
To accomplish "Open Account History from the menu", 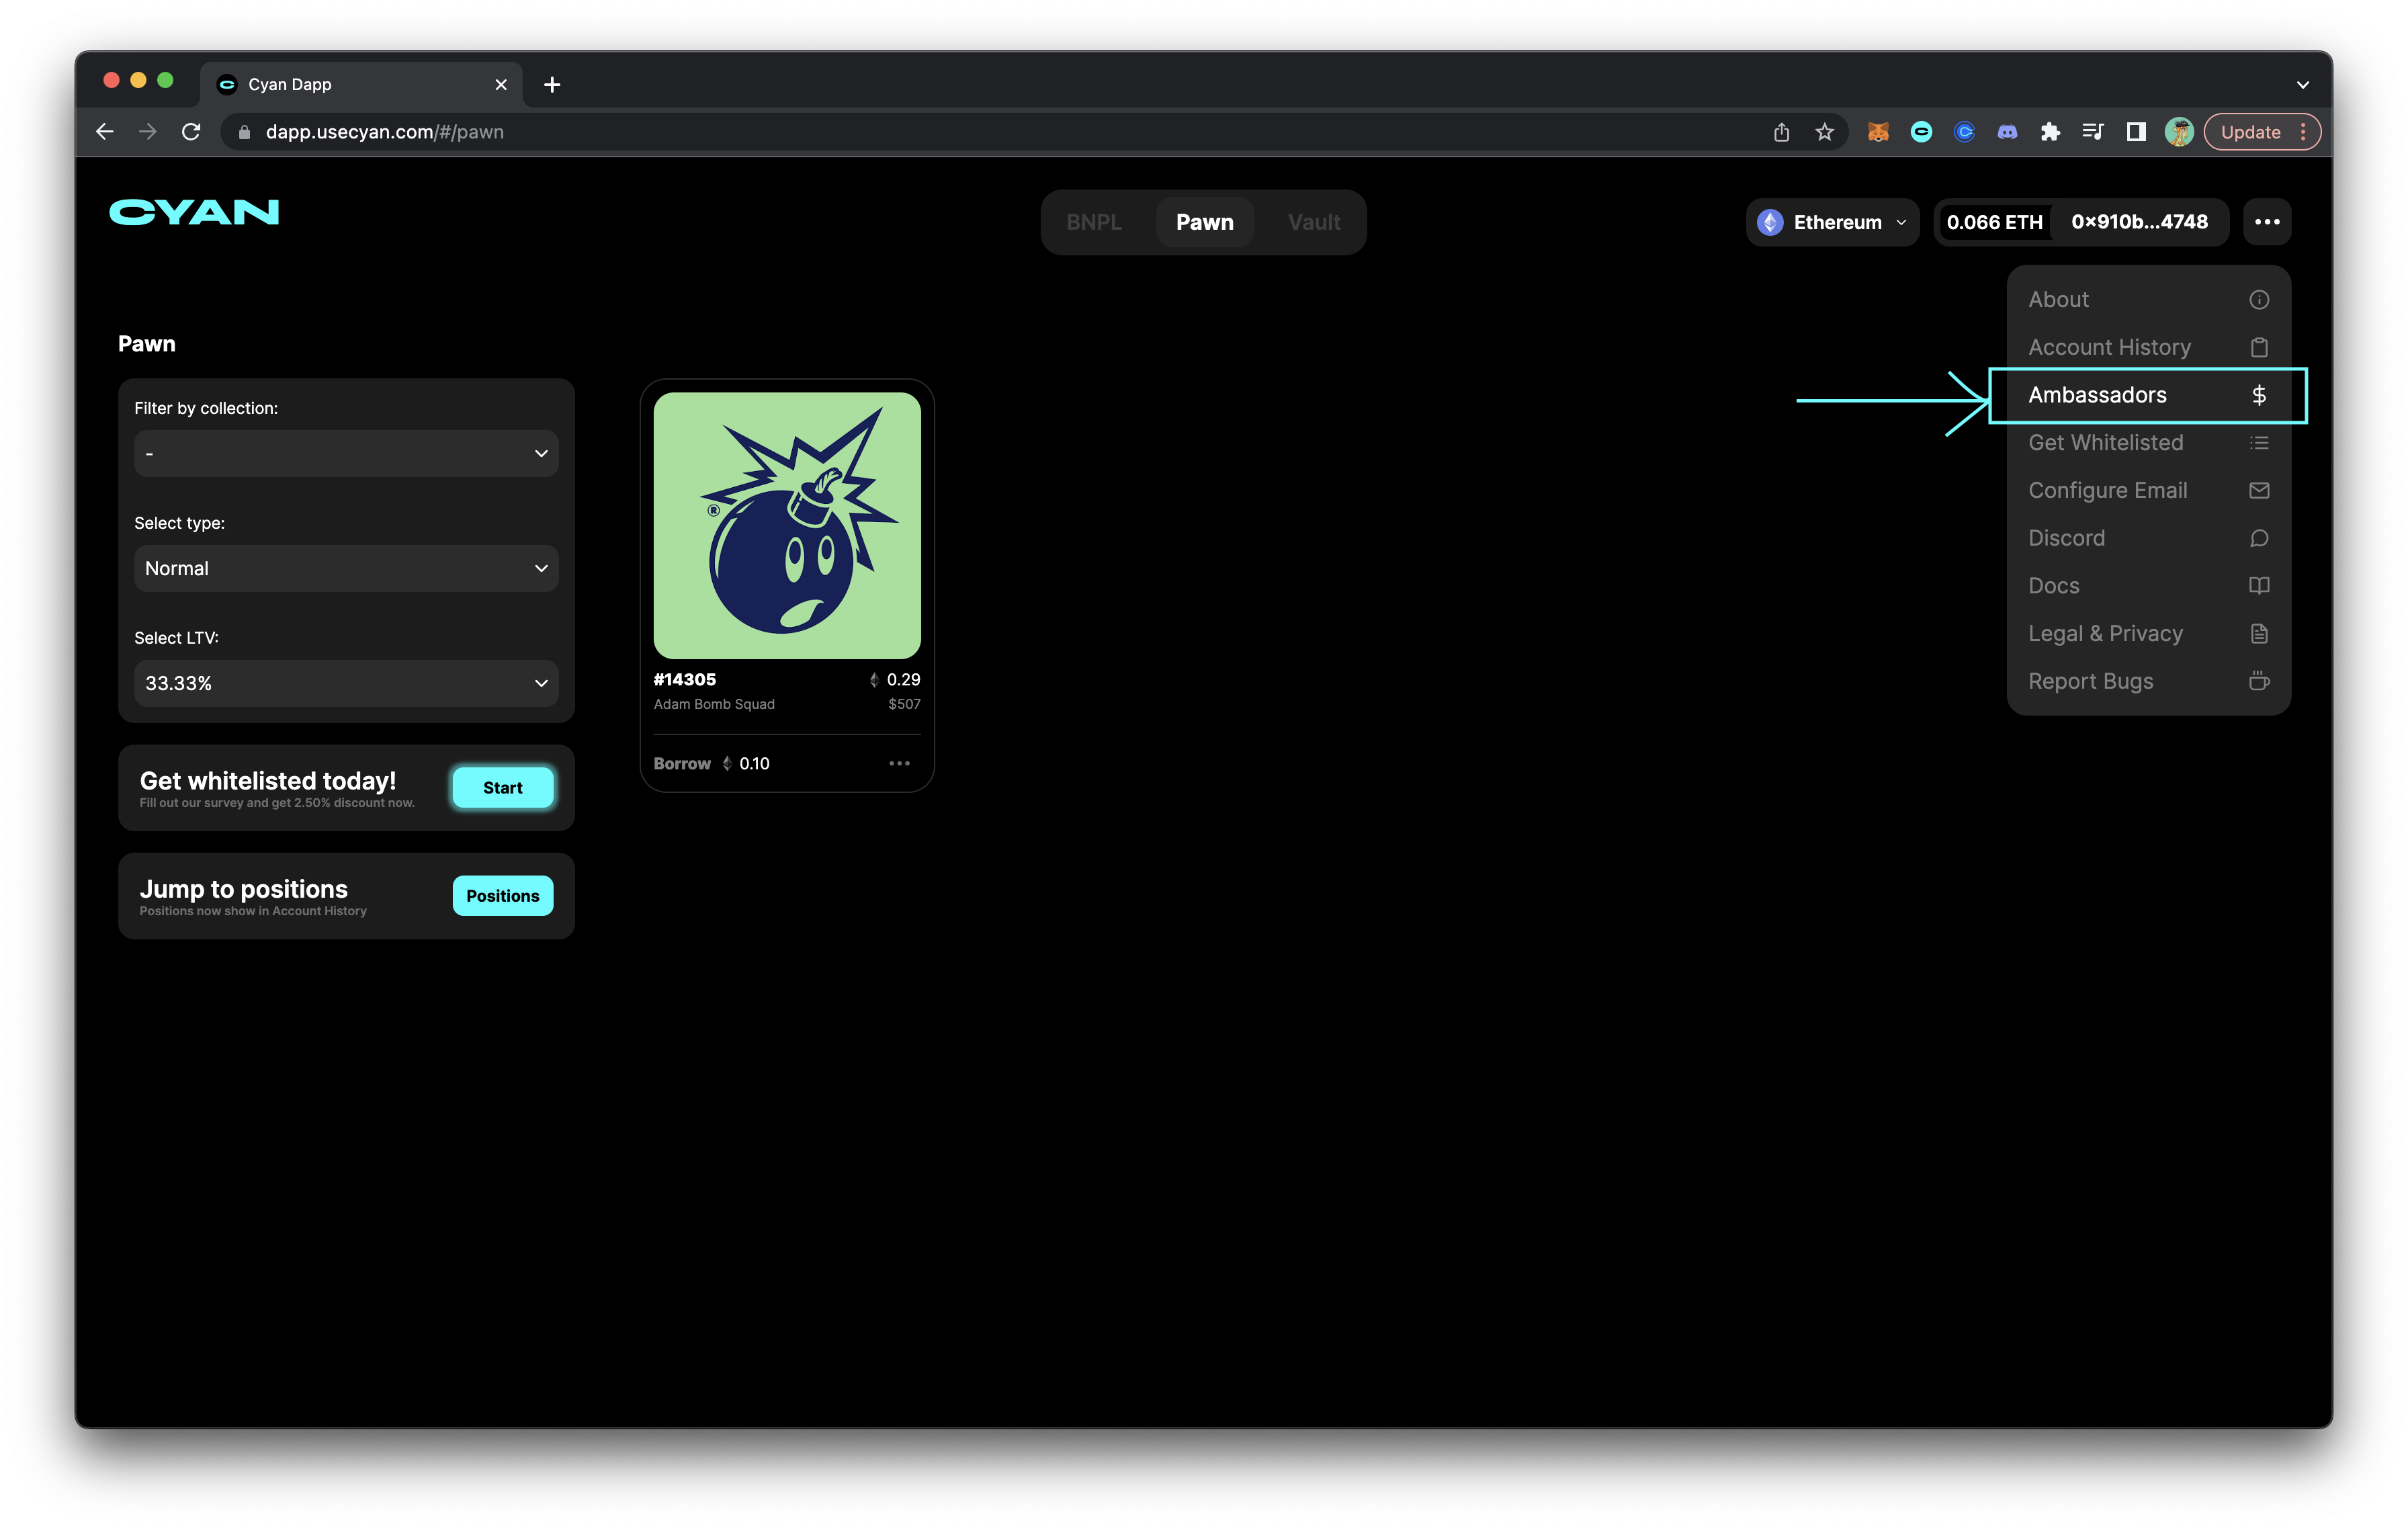I will [2148, 347].
